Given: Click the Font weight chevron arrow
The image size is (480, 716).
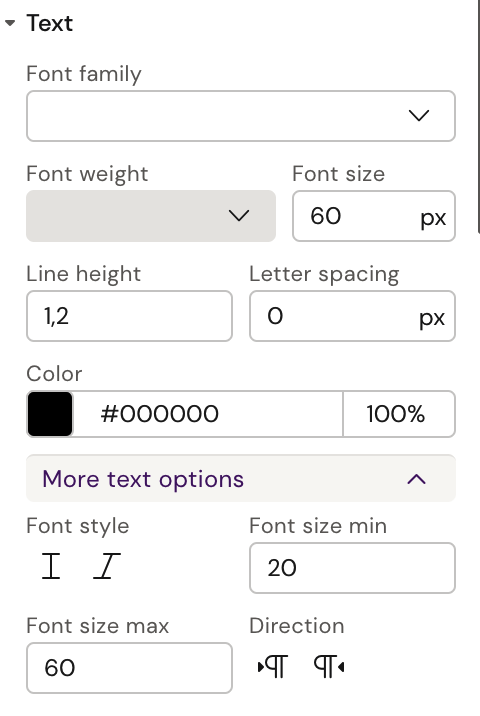Looking at the screenshot, I should (239, 216).
